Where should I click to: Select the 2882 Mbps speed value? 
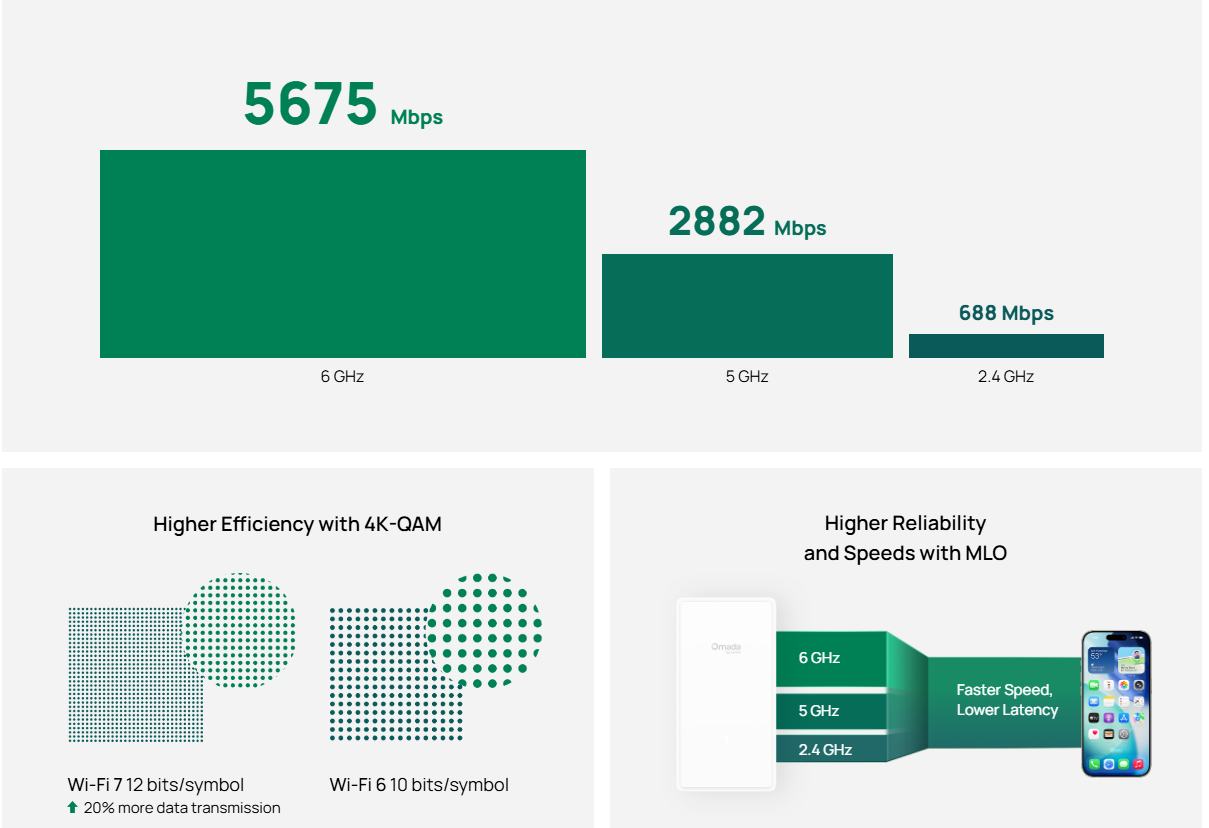tap(747, 222)
